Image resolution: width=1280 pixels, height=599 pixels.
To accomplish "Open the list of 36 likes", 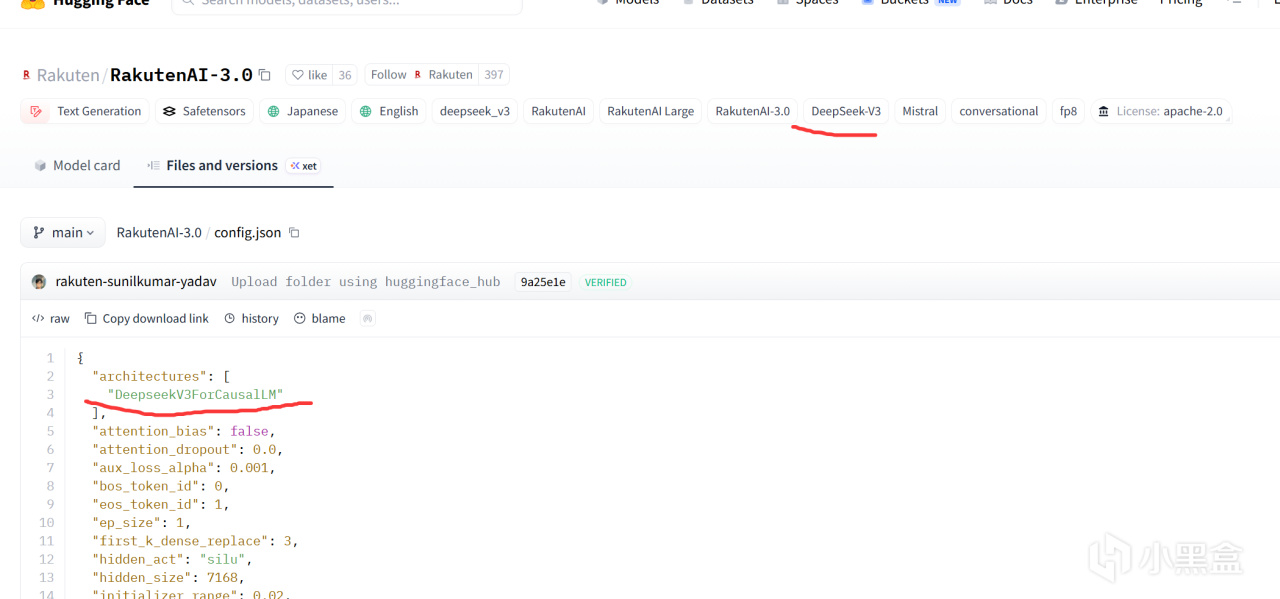I will coord(345,75).
